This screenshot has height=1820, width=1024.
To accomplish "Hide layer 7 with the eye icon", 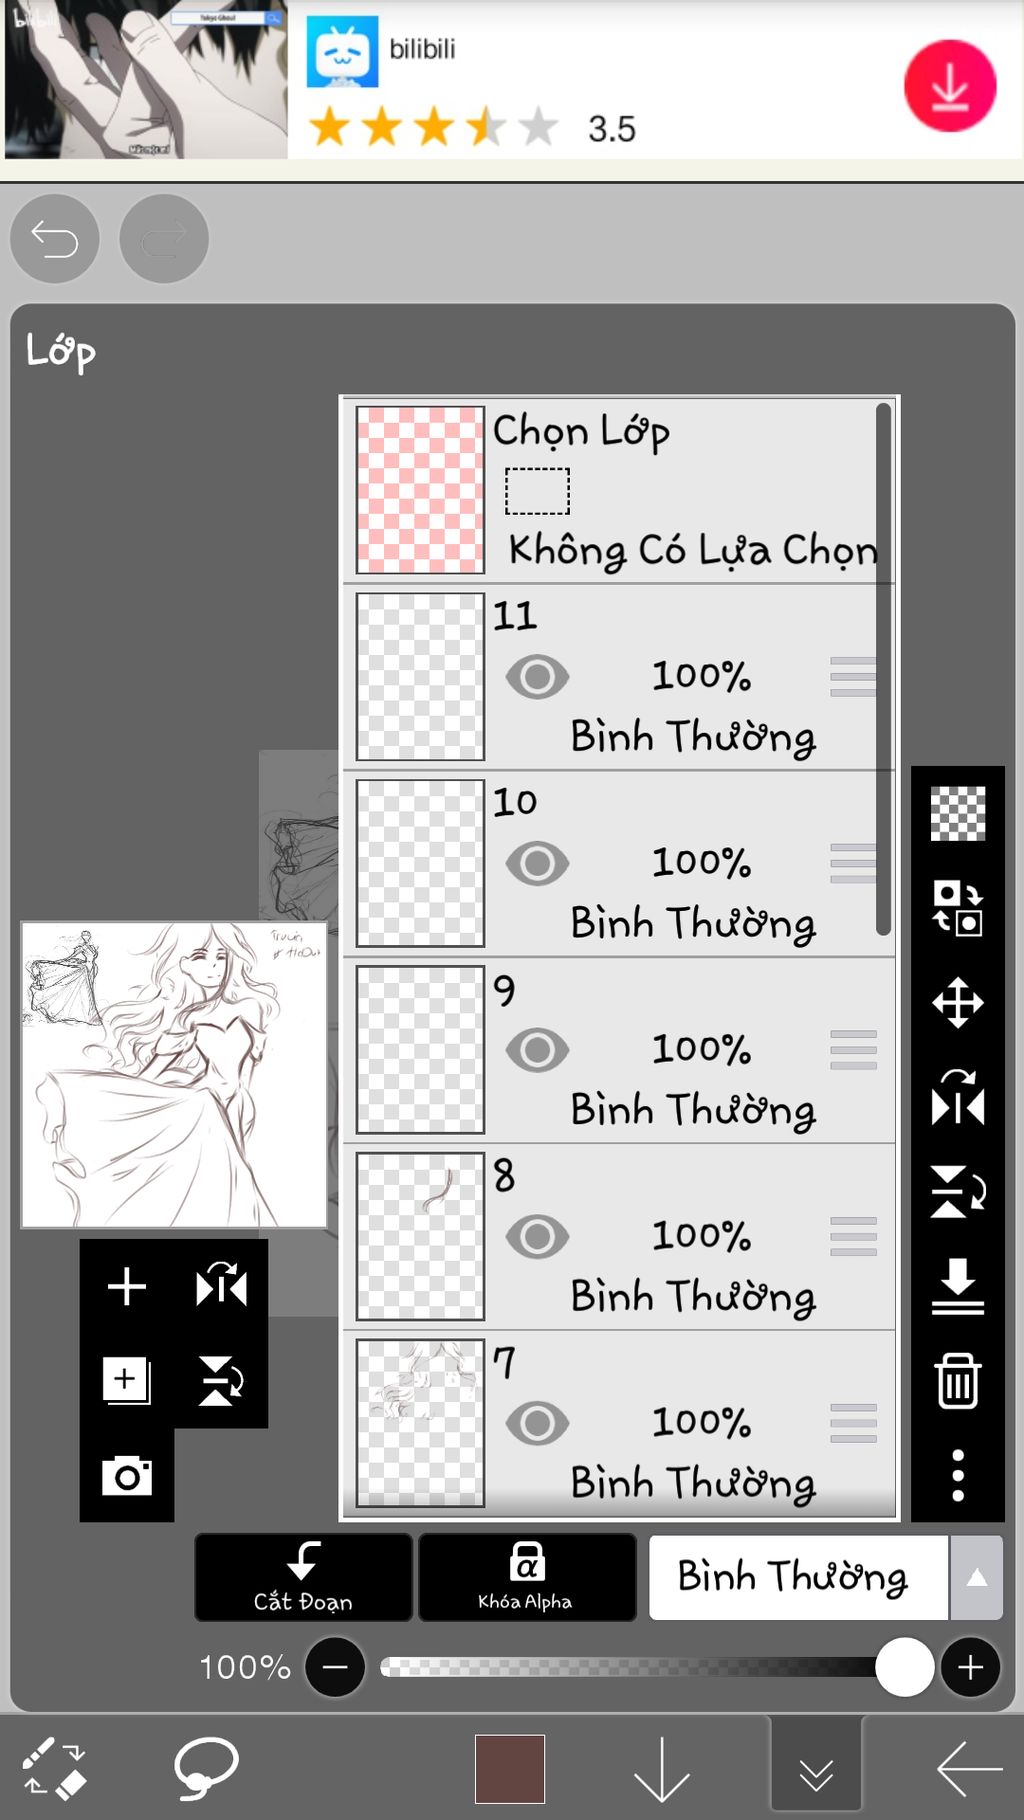I will click(x=537, y=1423).
